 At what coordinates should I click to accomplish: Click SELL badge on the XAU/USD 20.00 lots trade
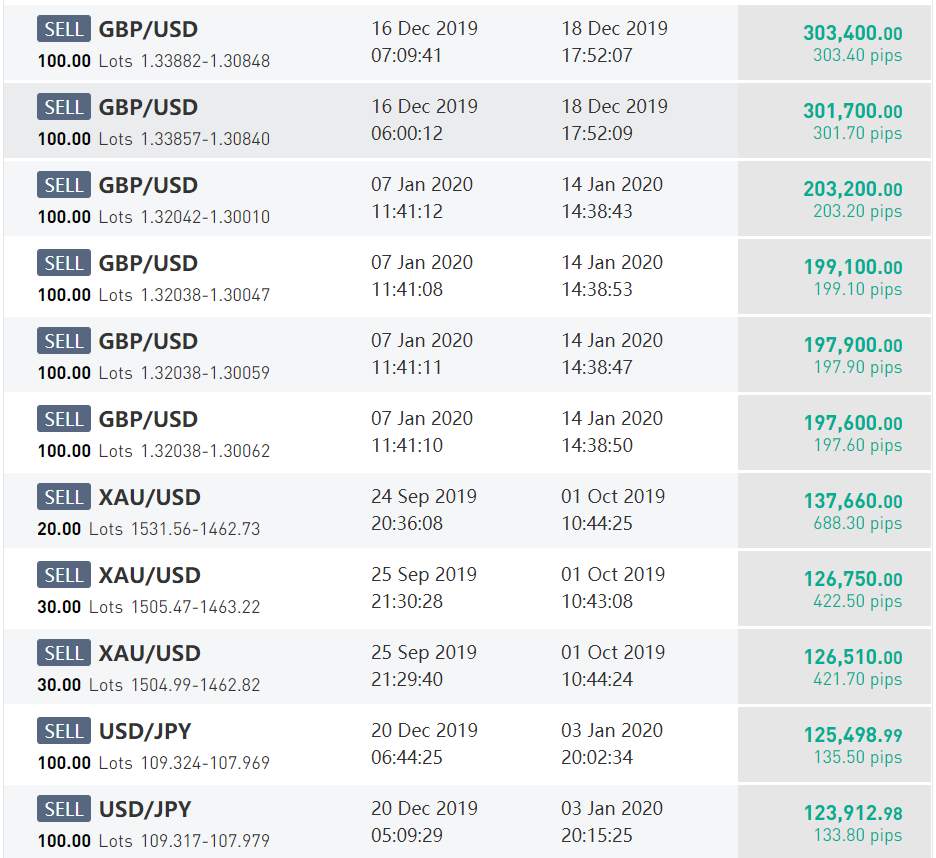coord(64,497)
